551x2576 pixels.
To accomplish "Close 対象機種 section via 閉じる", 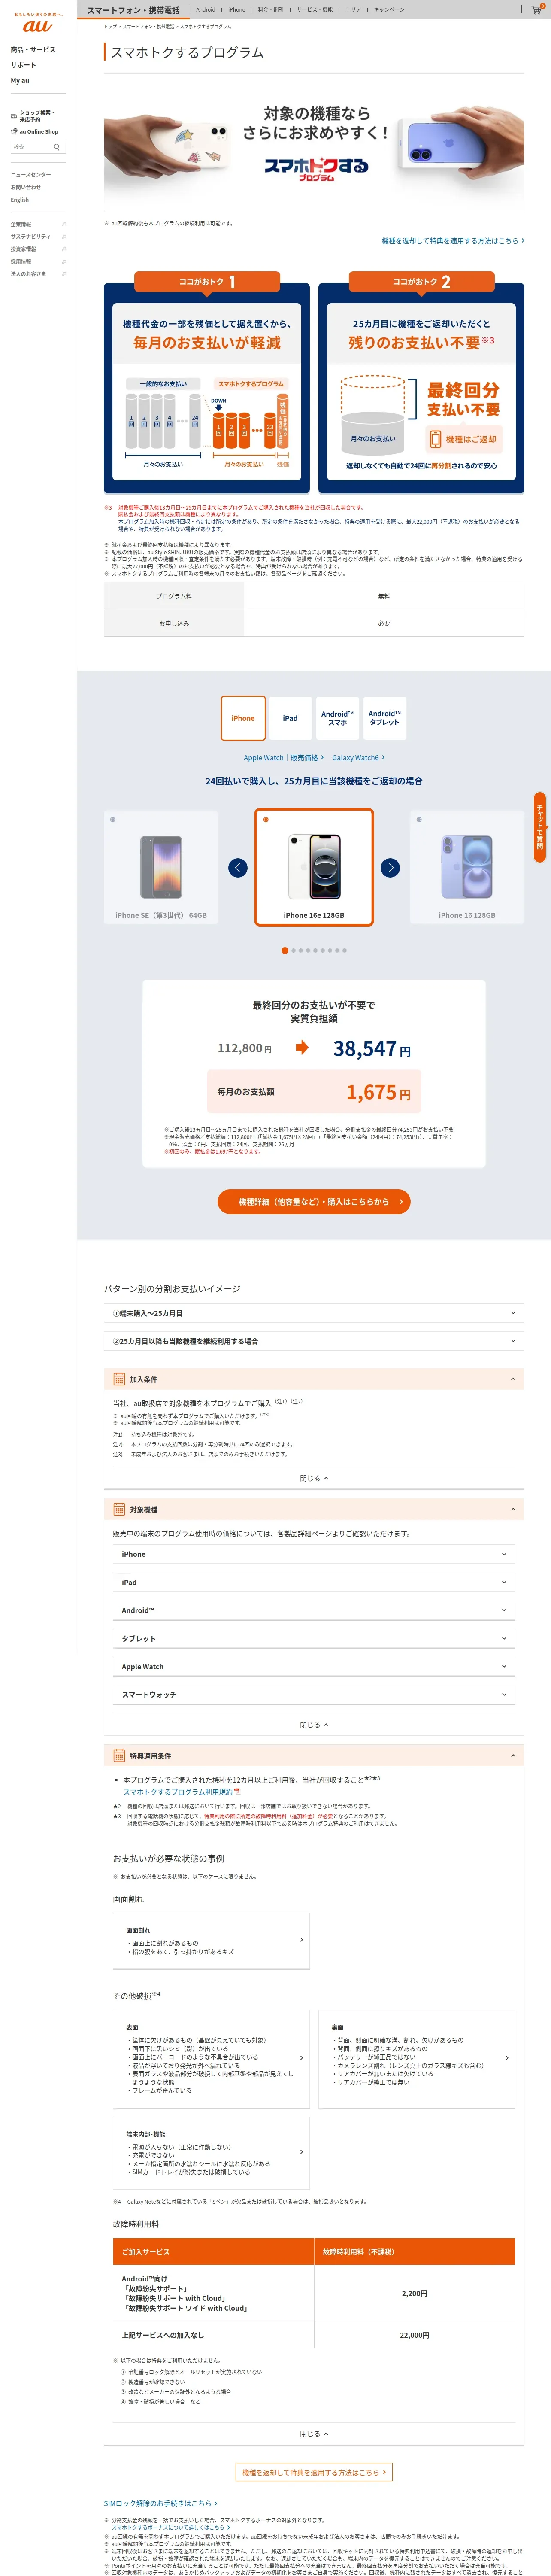I will click(x=314, y=1724).
